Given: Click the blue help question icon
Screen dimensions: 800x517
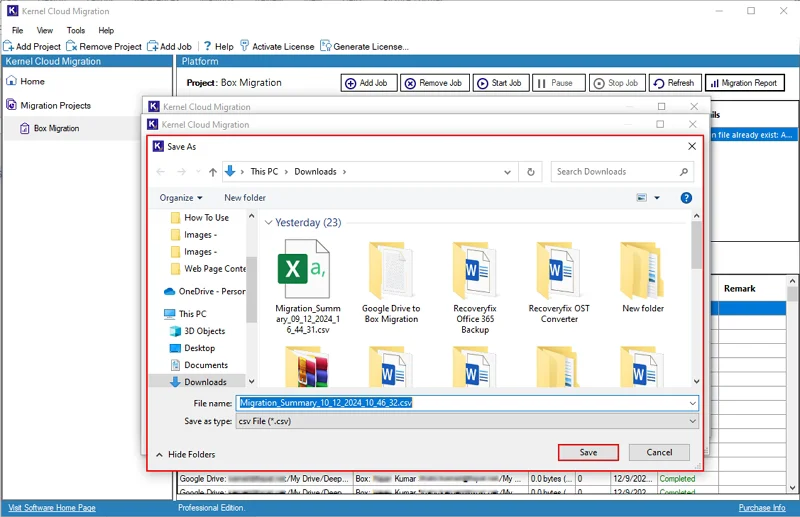Looking at the screenshot, I should click(686, 198).
